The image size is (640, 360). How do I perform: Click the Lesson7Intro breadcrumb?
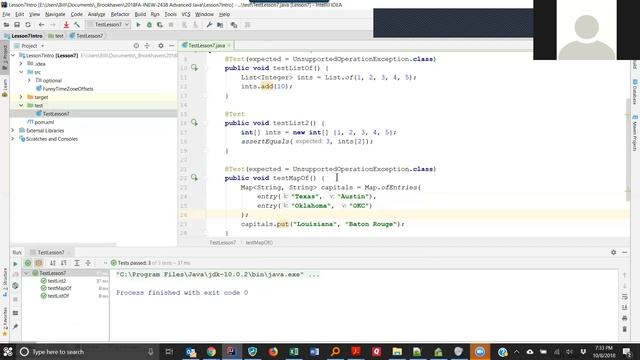24,36
